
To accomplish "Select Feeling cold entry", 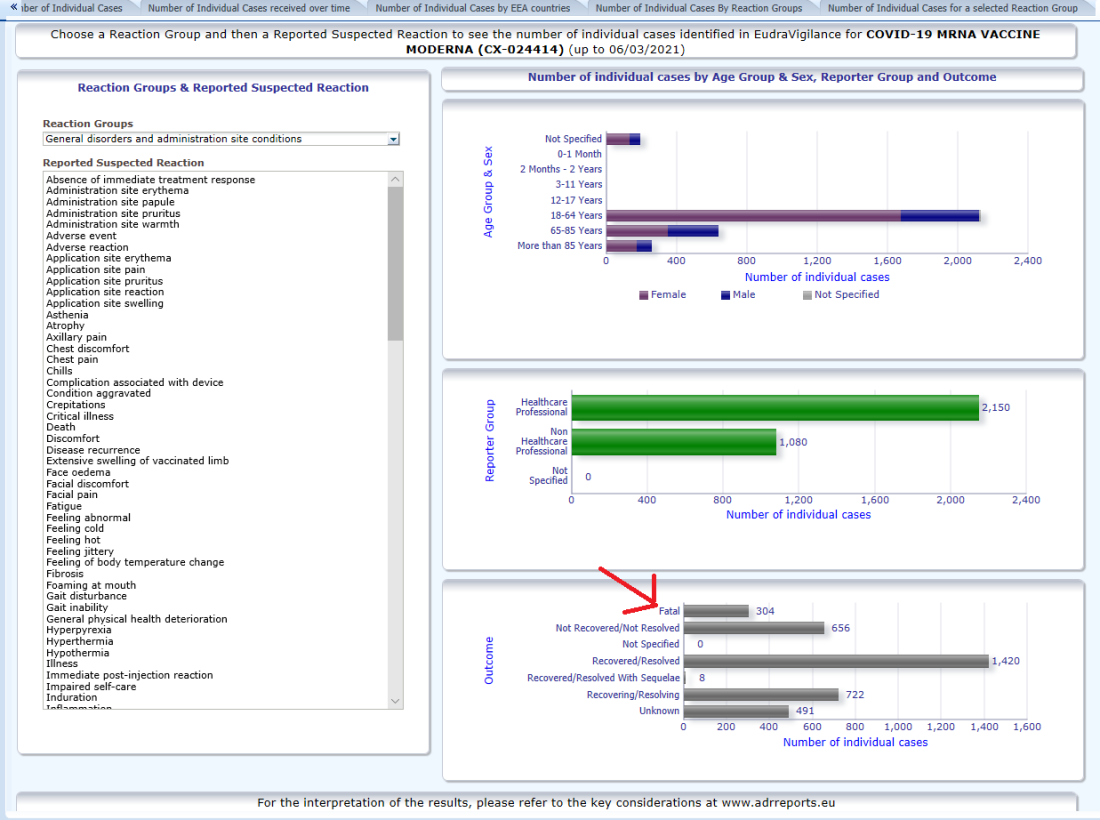I will (x=74, y=529).
